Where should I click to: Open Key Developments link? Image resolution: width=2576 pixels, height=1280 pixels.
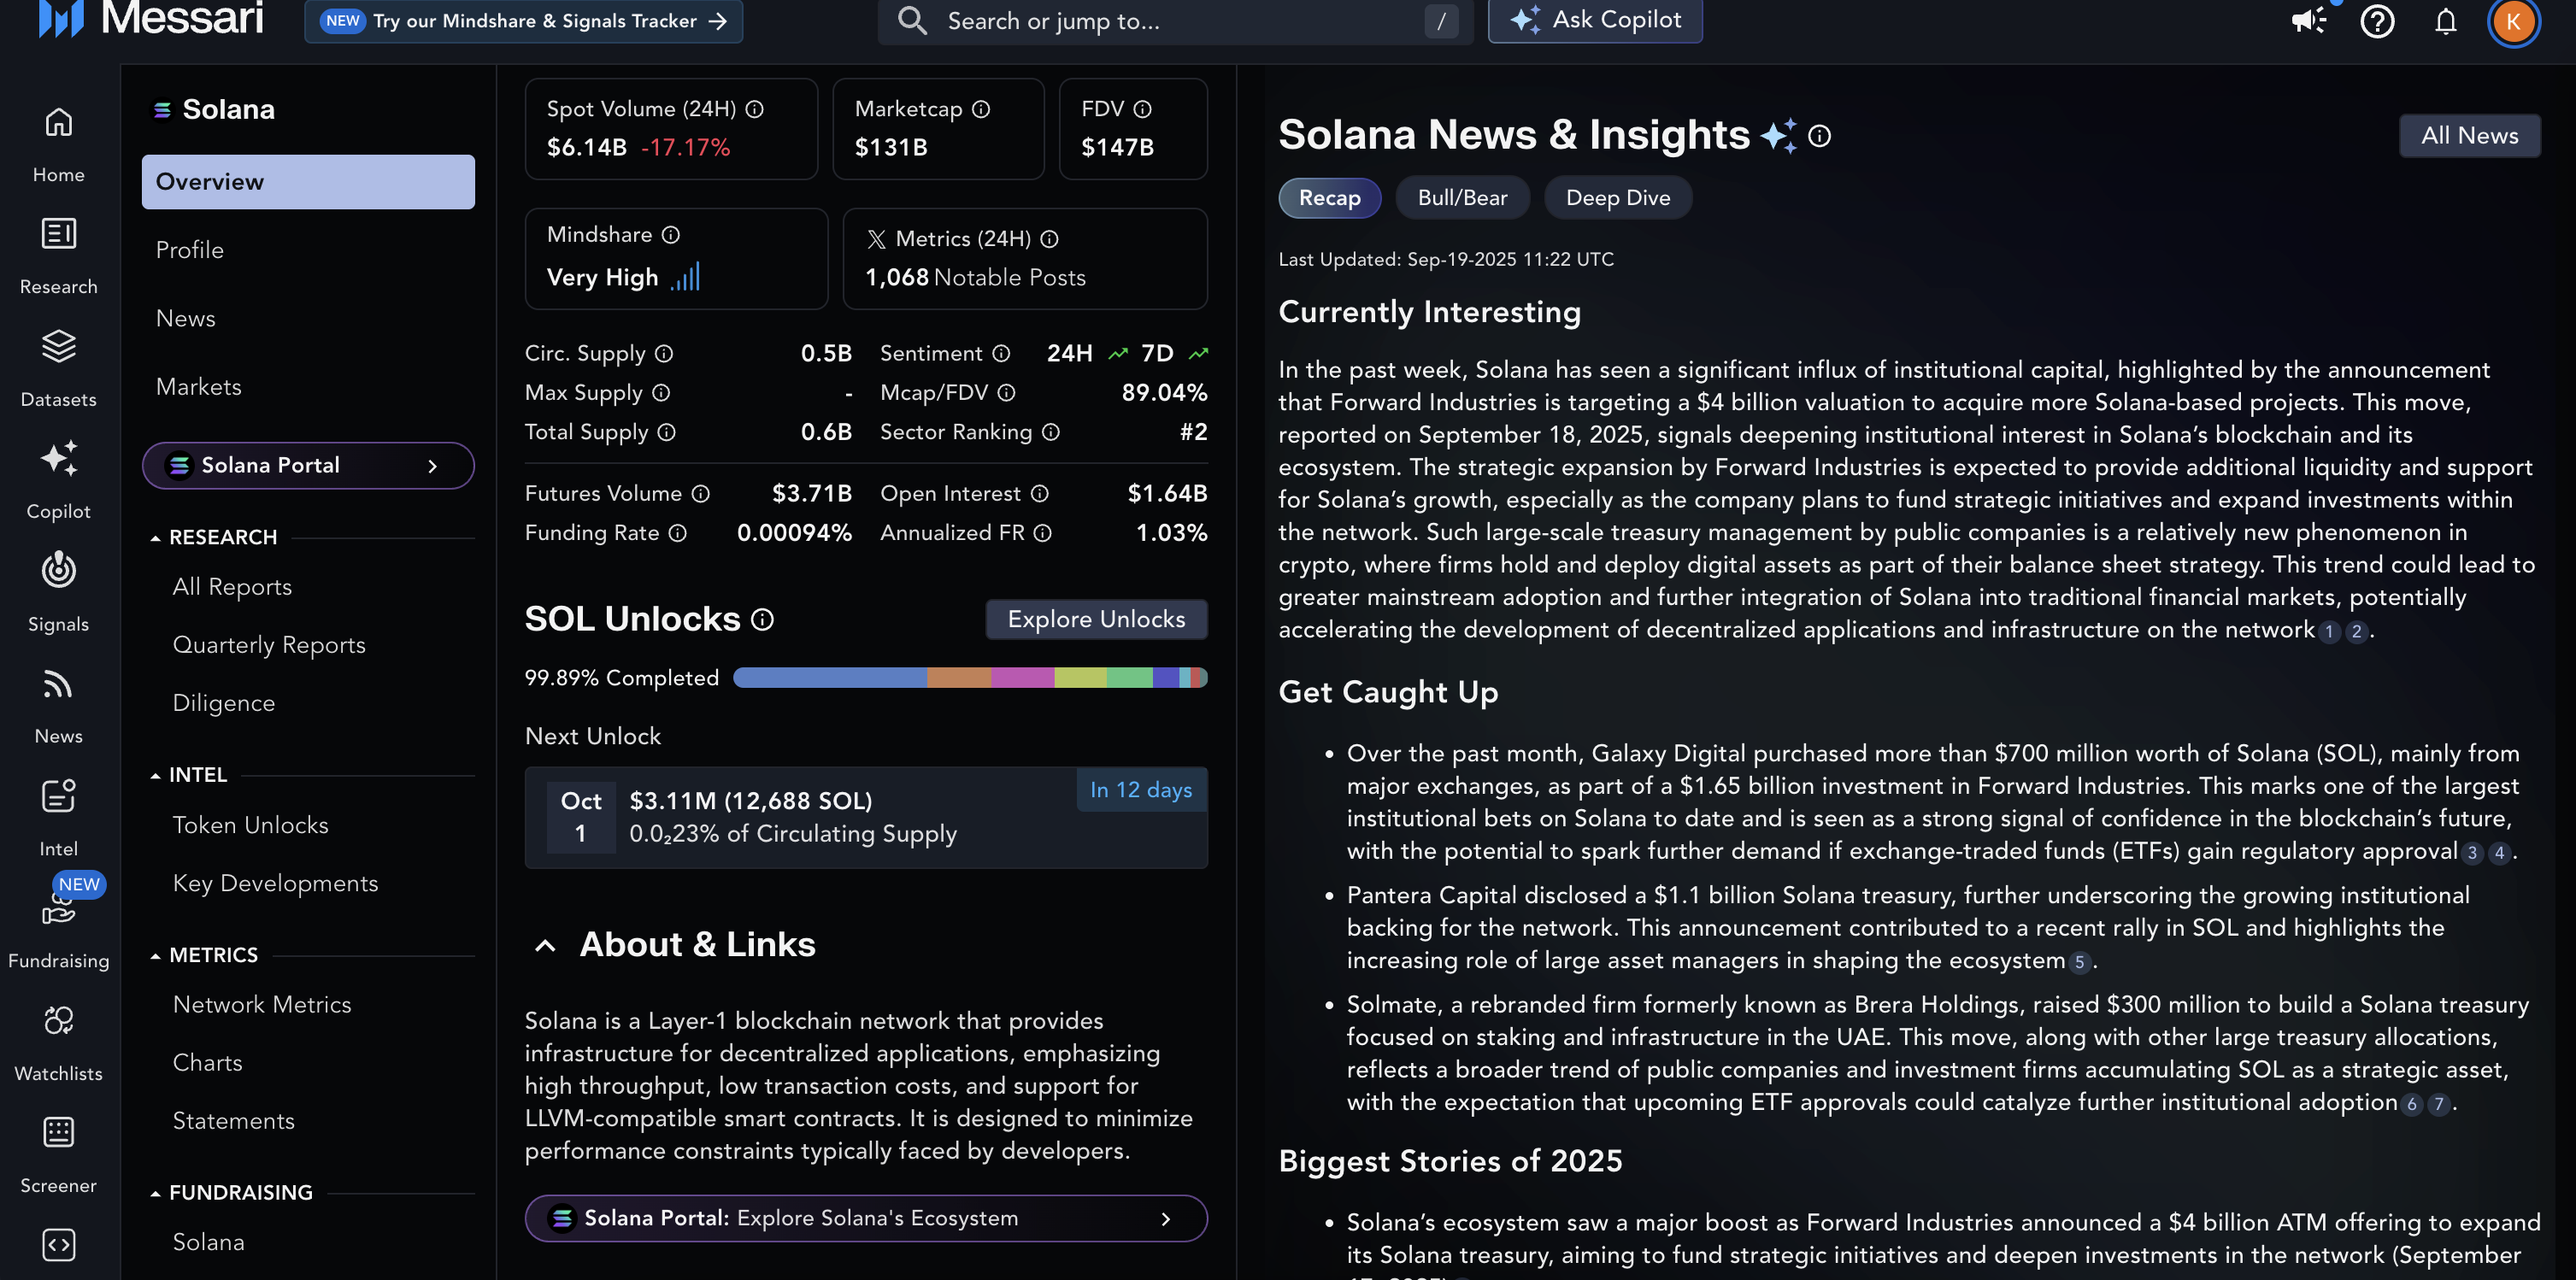(275, 884)
